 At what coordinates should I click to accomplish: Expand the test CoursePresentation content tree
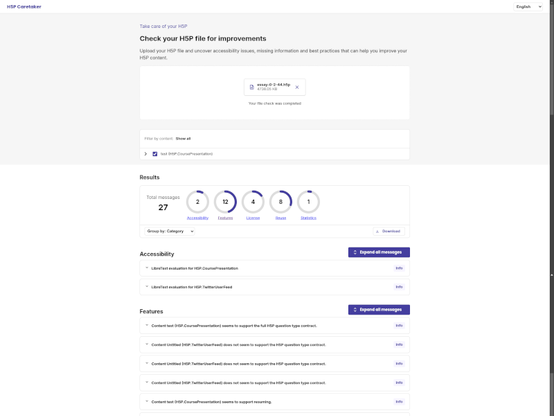click(x=146, y=154)
